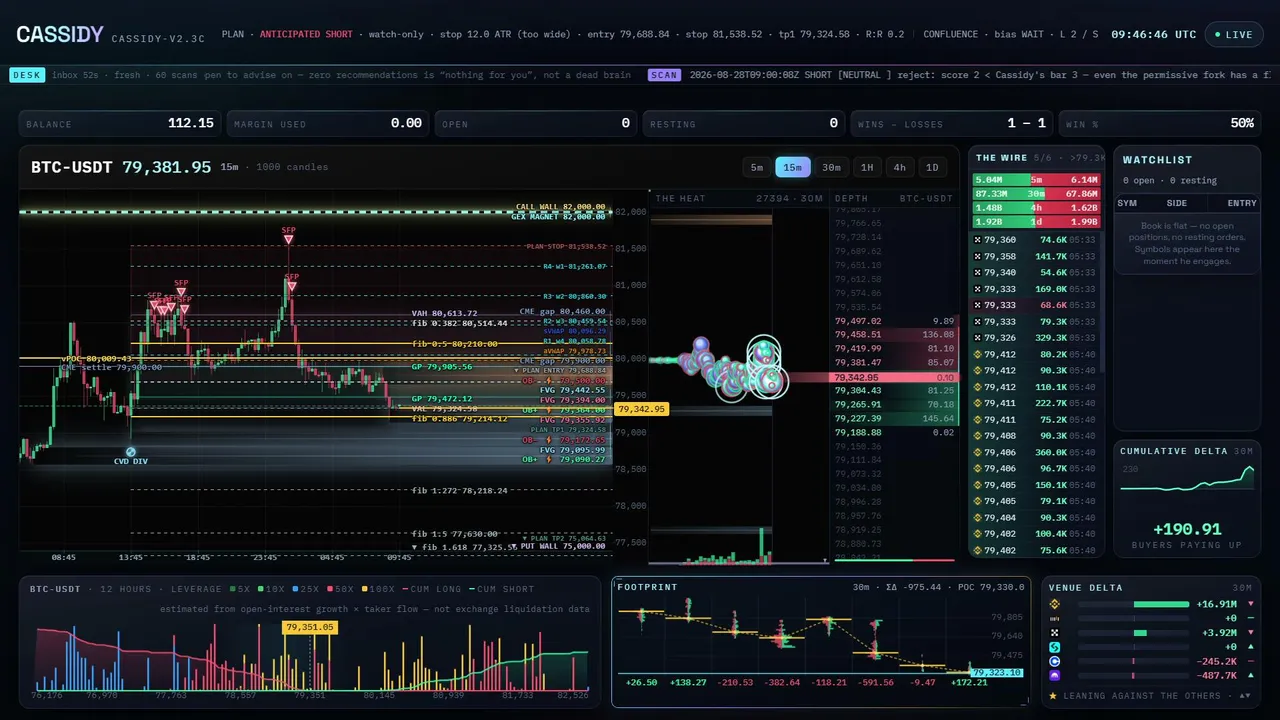Click the 5m row in The Wire volume bars

[1037, 180]
